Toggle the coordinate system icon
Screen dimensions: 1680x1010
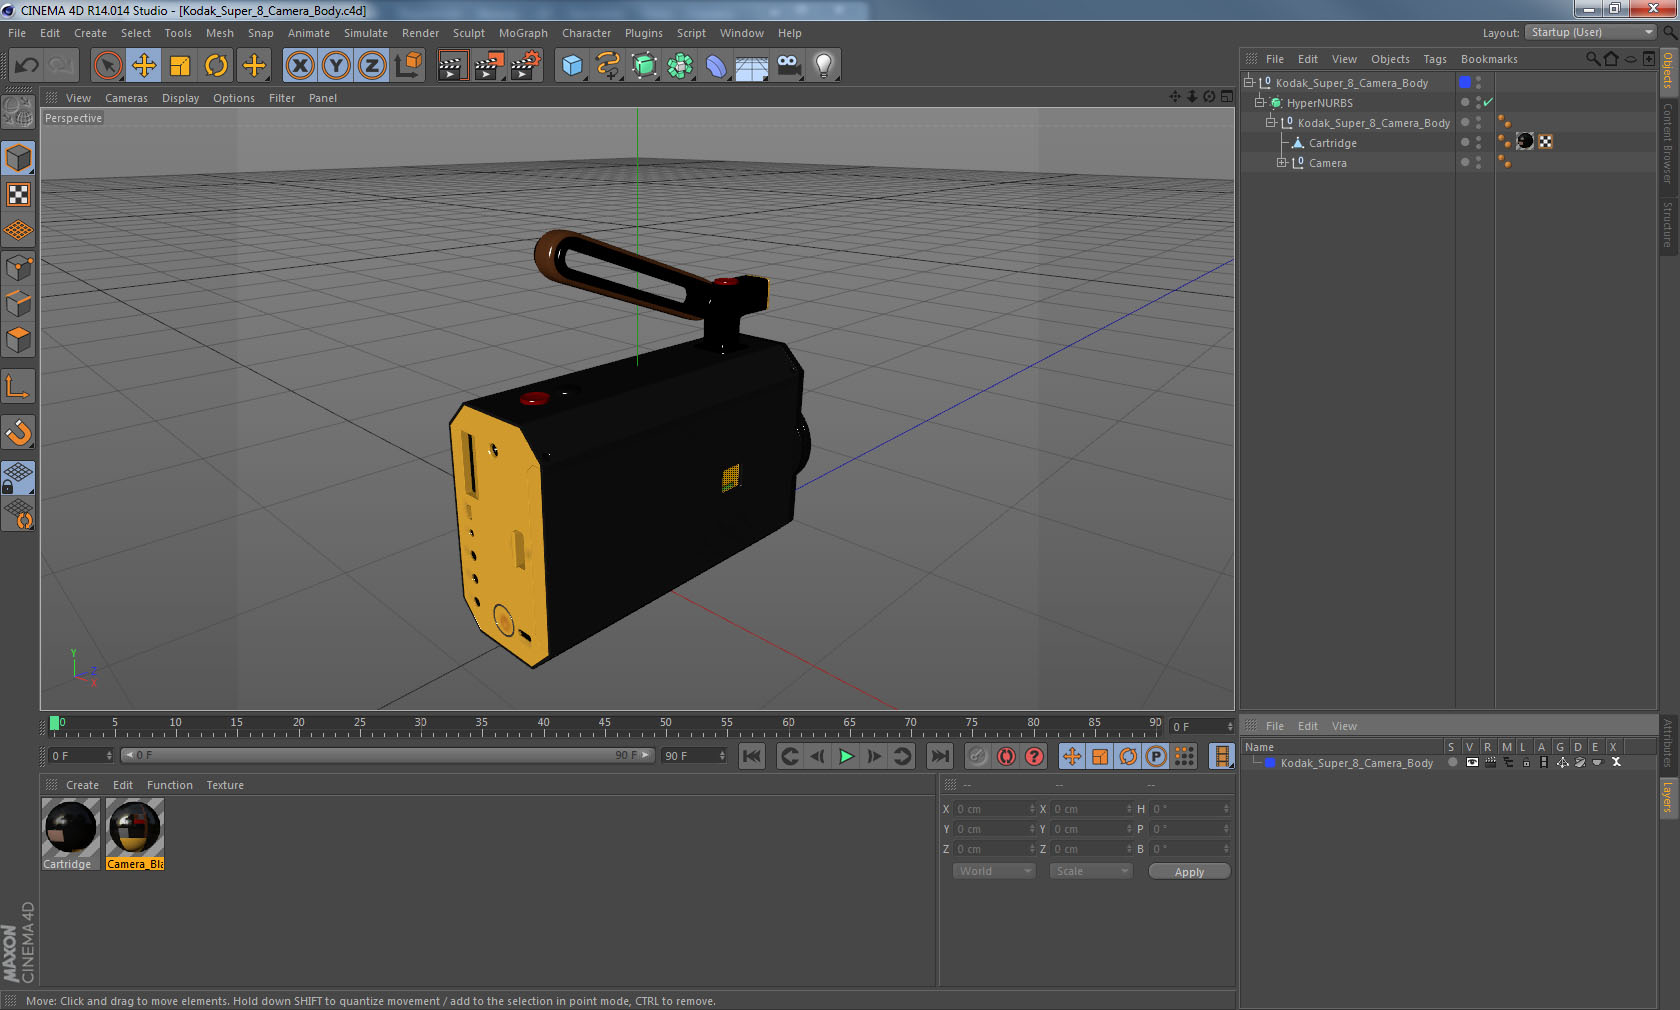pos(408,66)
